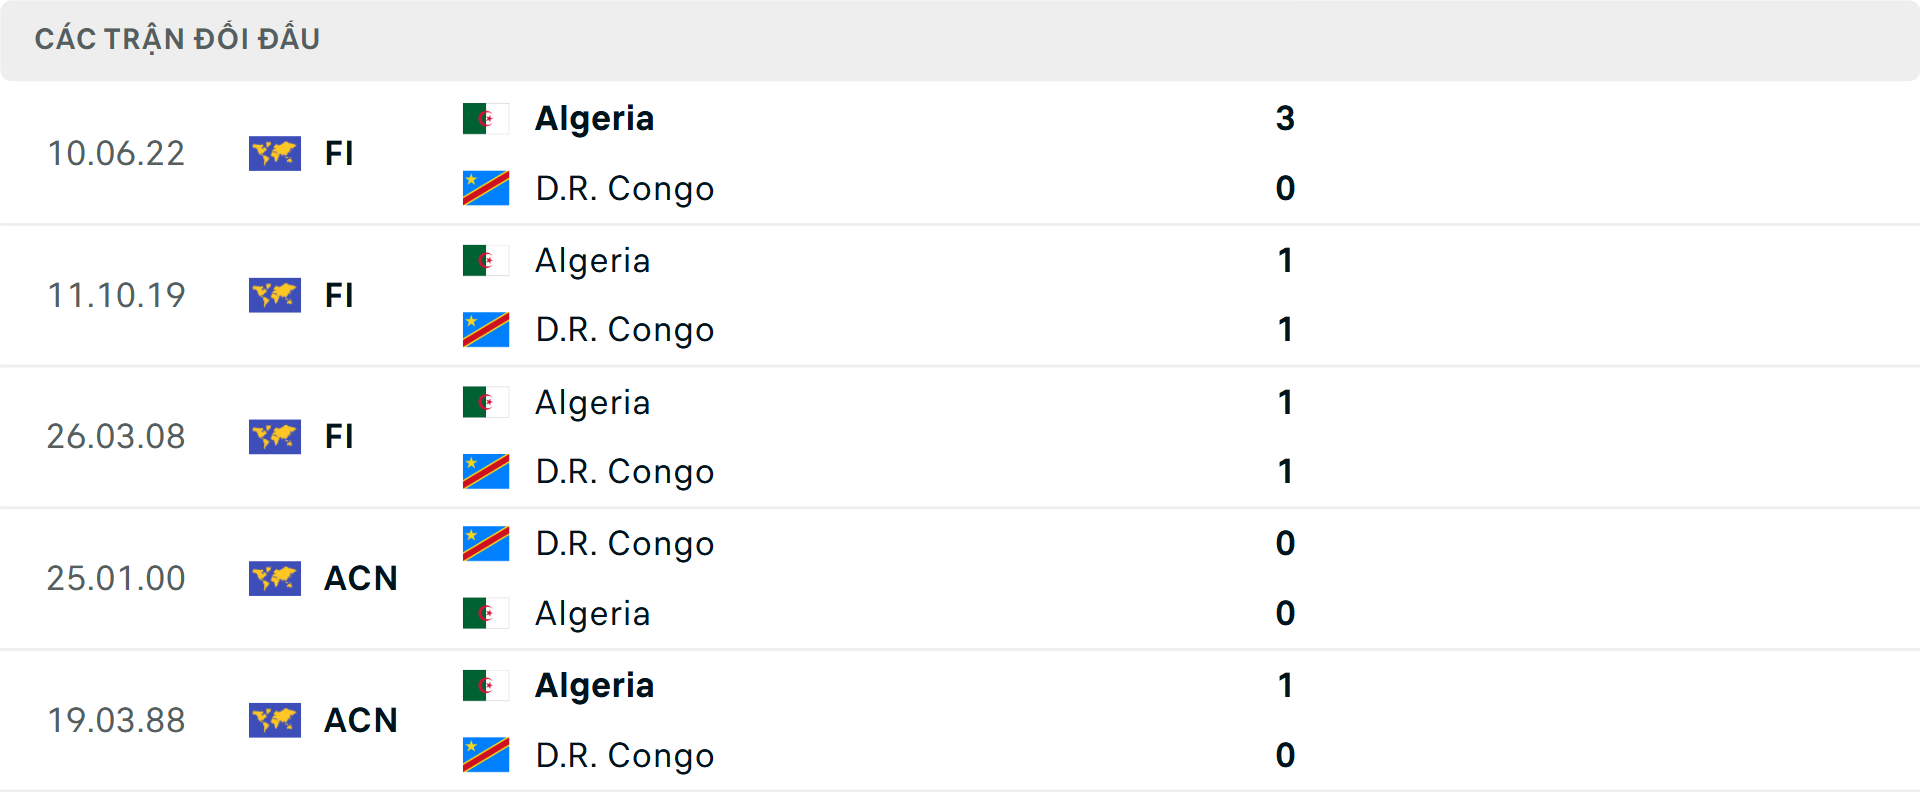Click the ACN label in the 25.01.00 row

tap(360, 578)
